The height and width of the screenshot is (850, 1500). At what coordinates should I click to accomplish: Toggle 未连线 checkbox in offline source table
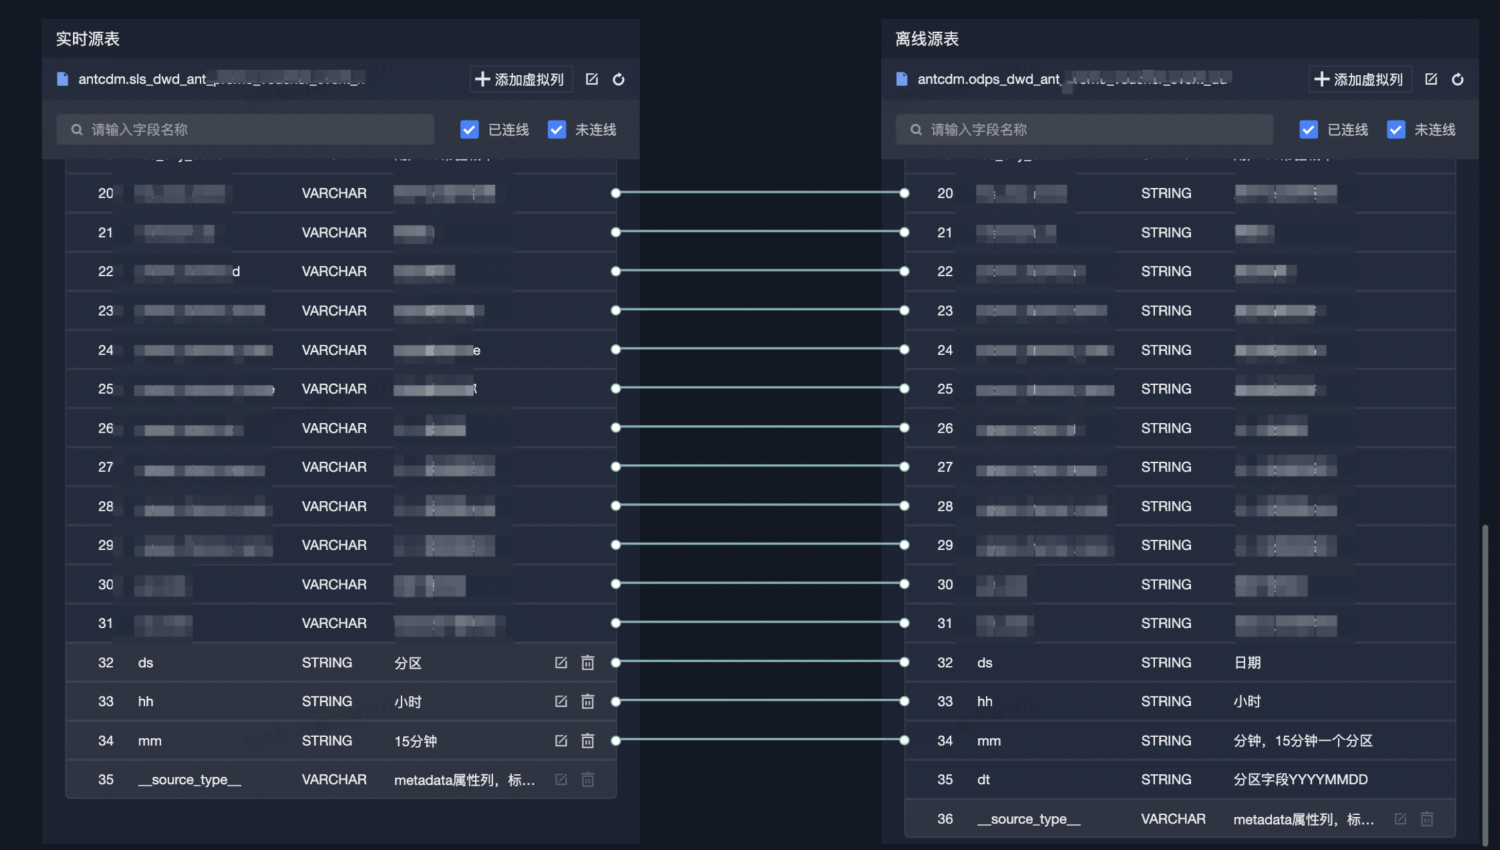[x=1396, y=129]
